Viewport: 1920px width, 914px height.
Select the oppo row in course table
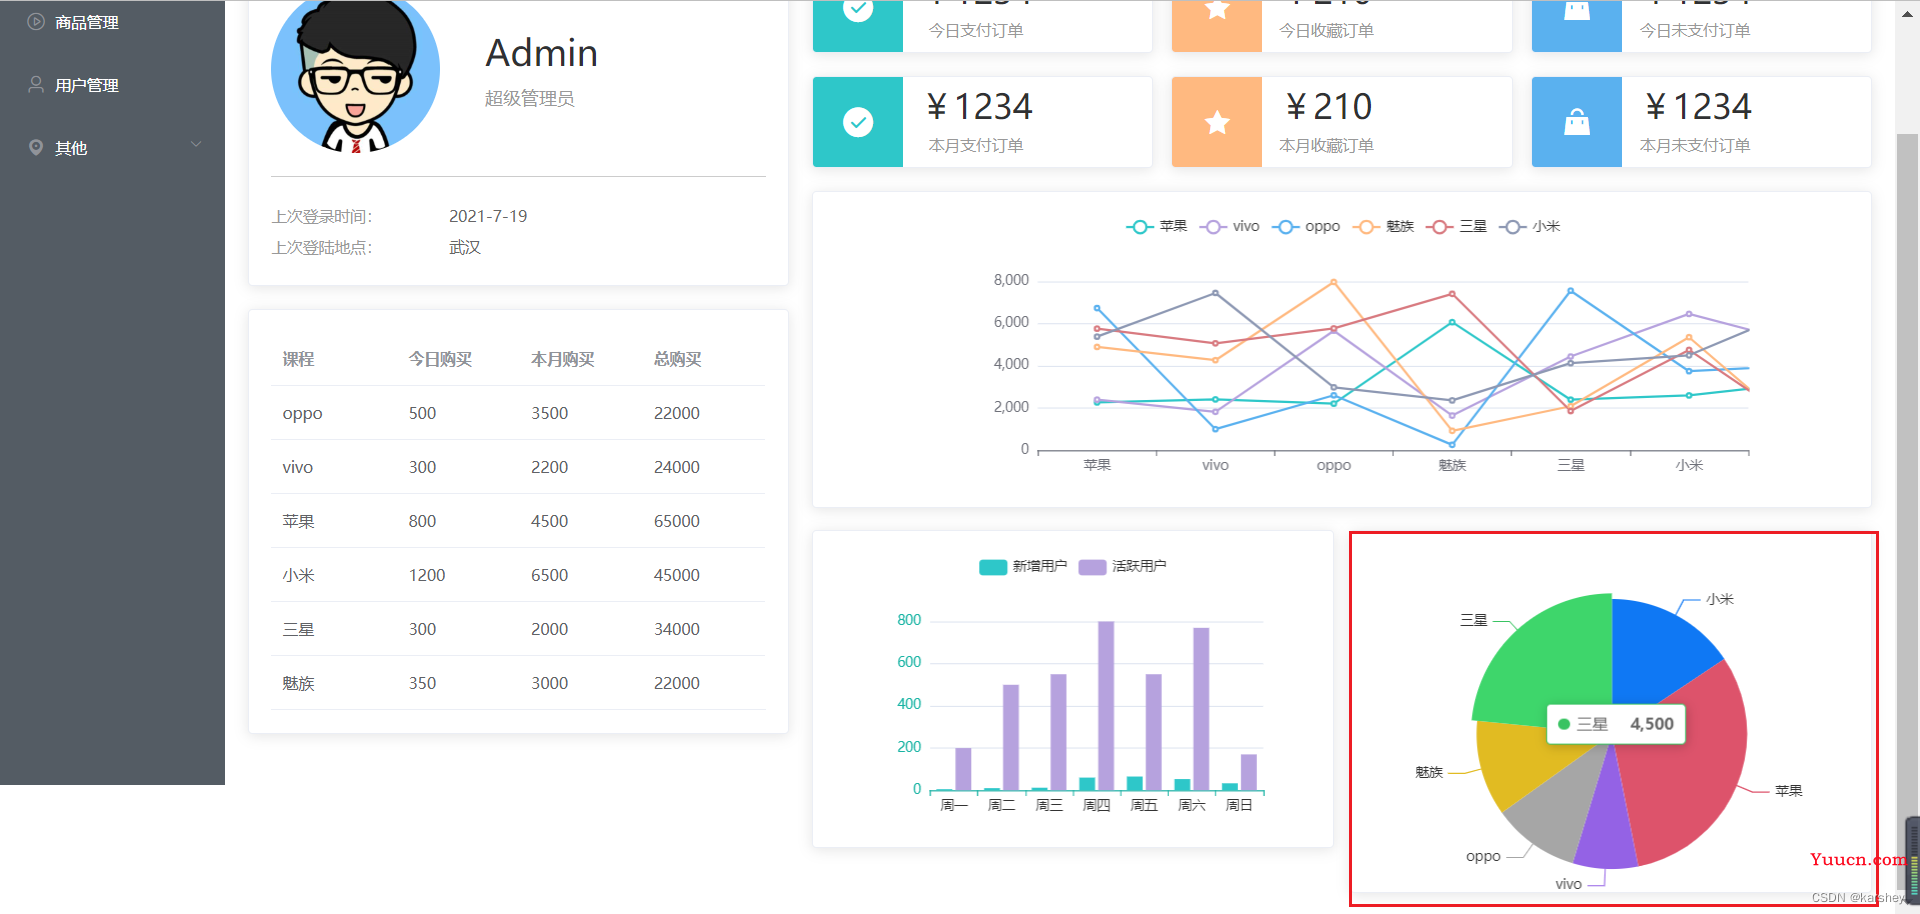tap(518, 413)
